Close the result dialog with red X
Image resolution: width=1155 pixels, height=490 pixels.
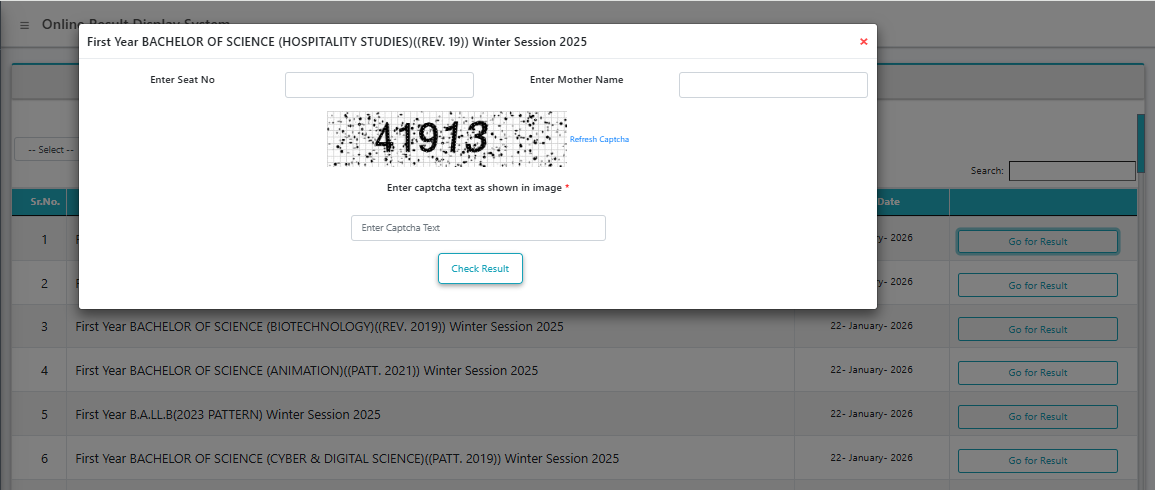point(863,42)
